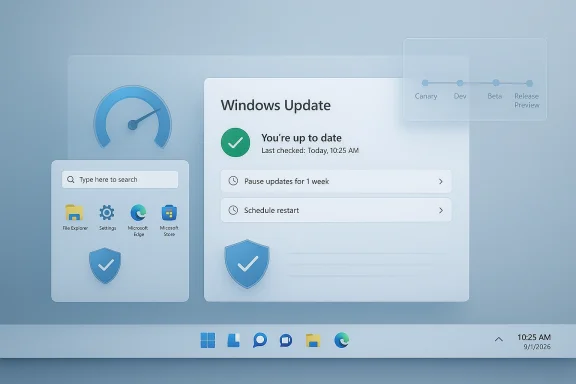
Task: Open the Microsoft Store app
Action: coord(169,213)
